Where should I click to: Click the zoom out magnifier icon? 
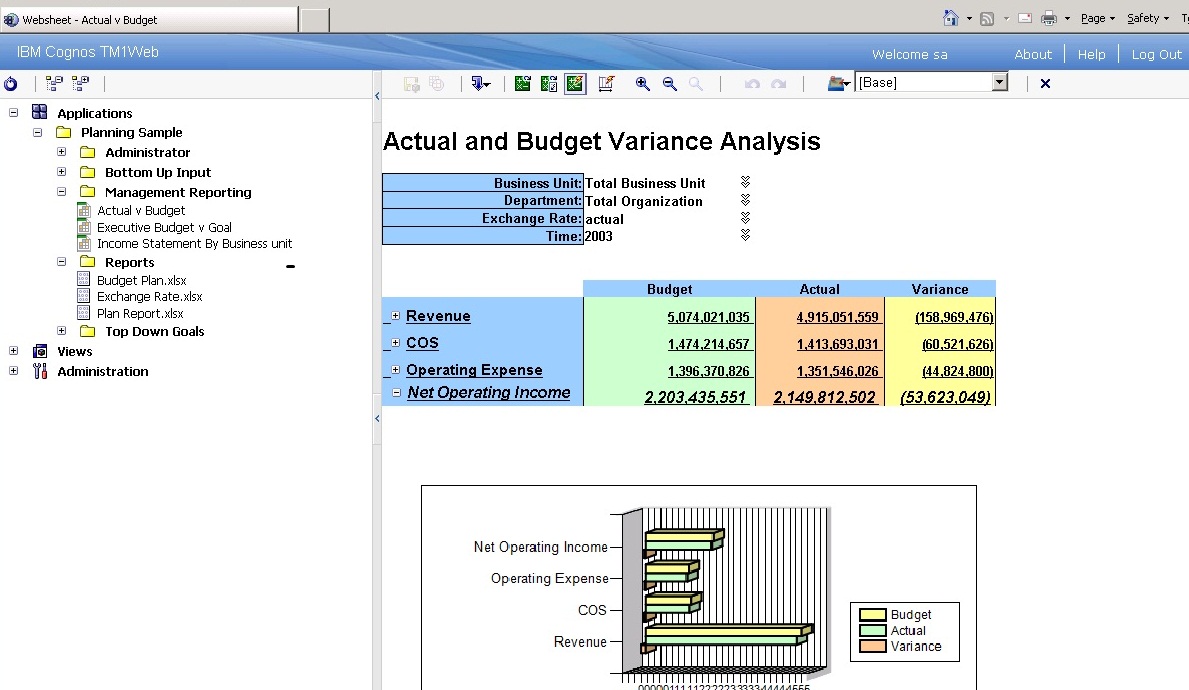[670, 83]
